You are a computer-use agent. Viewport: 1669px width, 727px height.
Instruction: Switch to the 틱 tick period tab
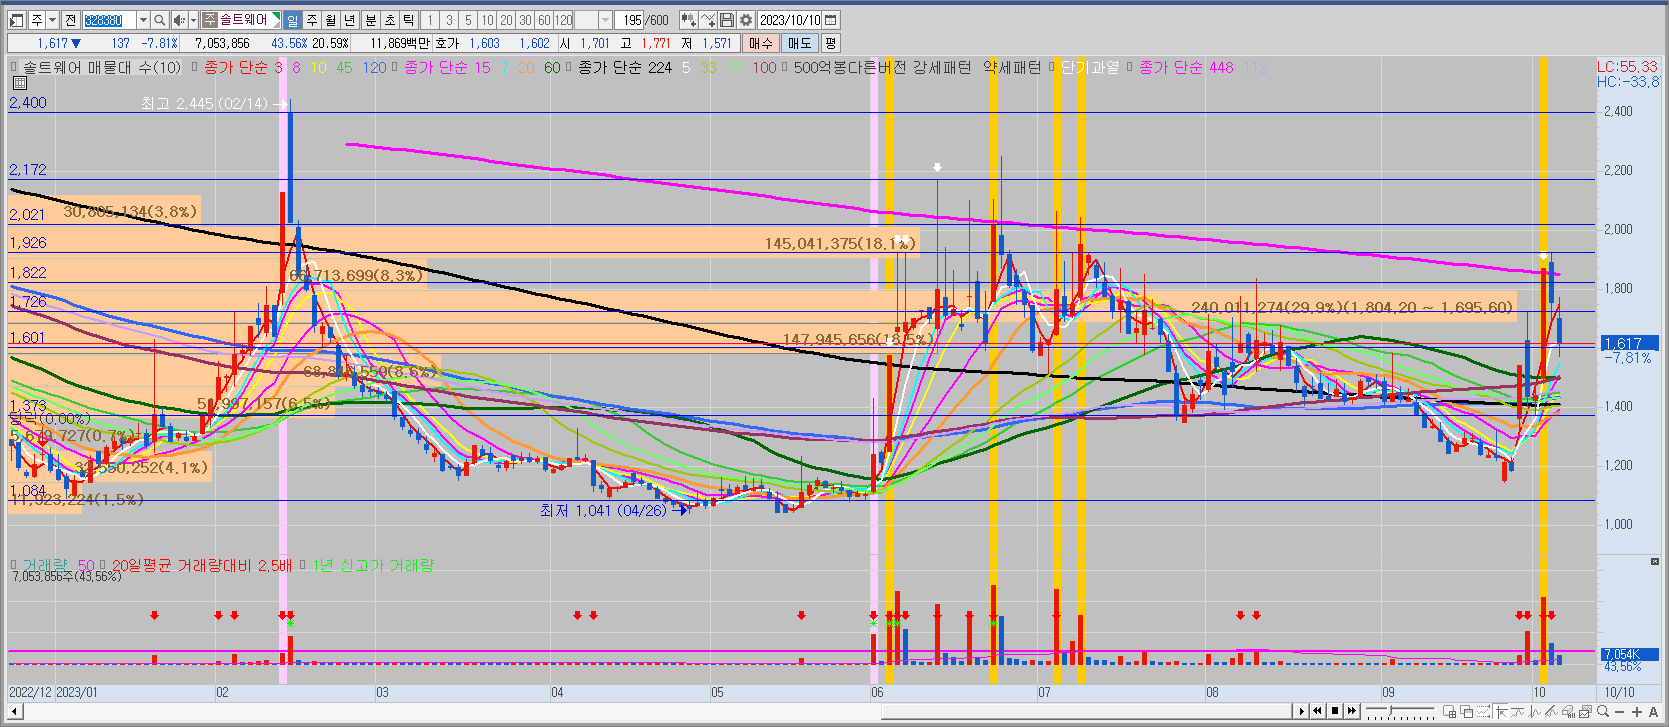[x=408, y=20]
